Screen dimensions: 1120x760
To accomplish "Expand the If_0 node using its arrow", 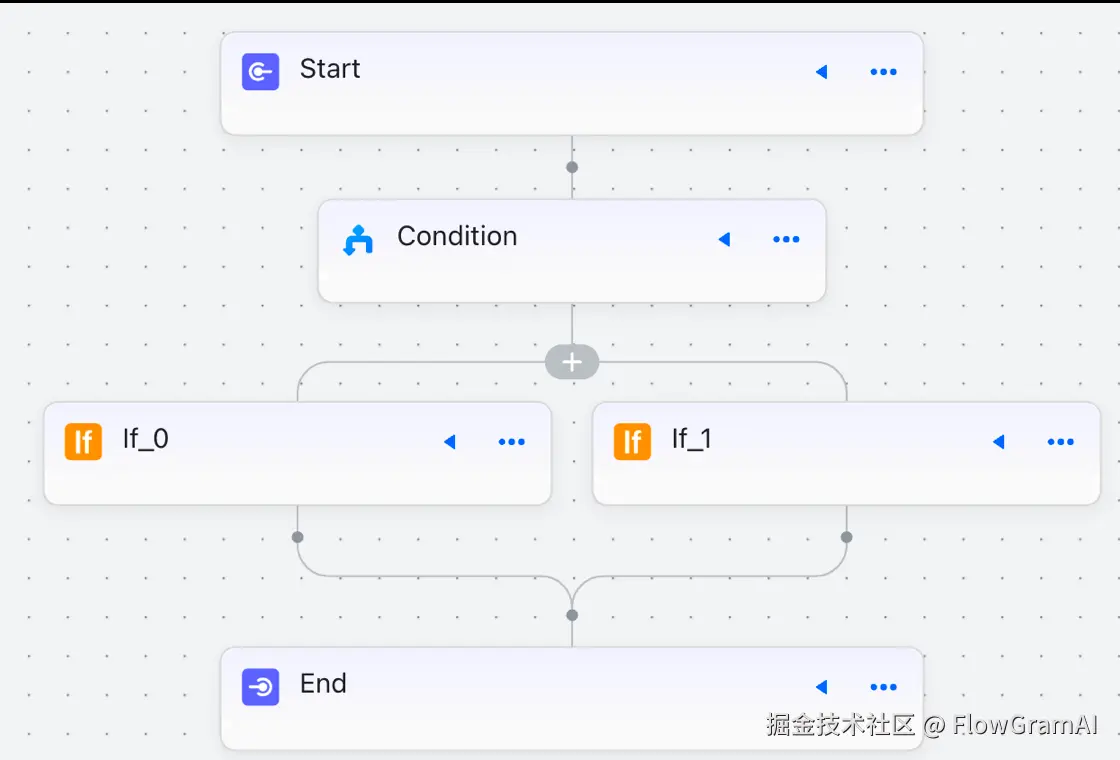I will click(x=450, y=441).
